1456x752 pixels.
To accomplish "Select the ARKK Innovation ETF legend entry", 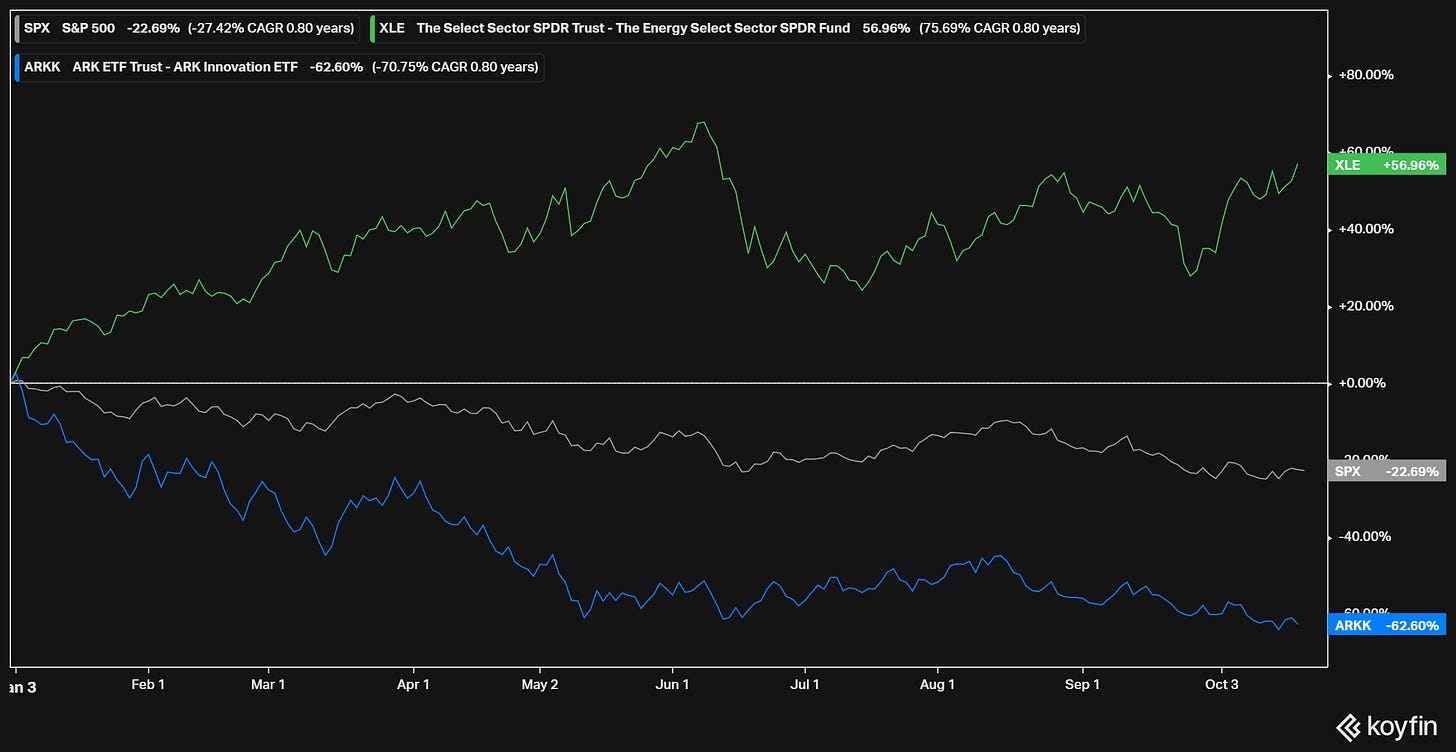I will (279, 68).
